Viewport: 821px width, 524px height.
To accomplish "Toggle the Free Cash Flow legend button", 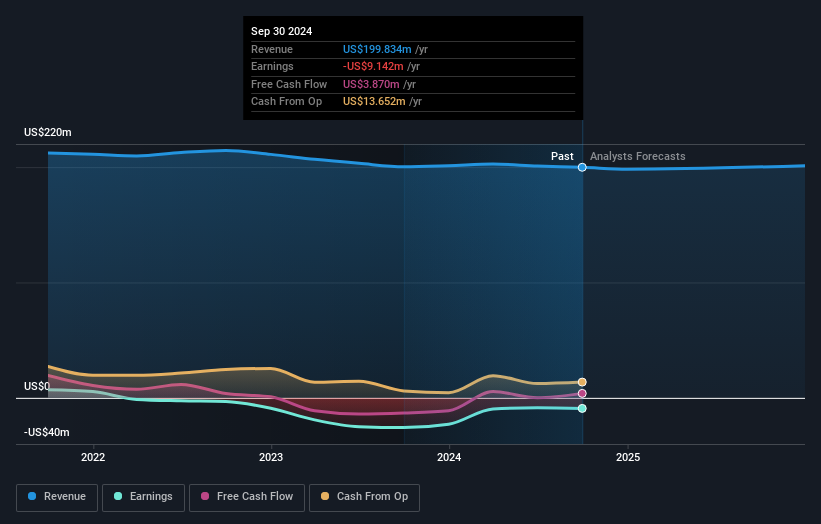I will coord(247,497).
